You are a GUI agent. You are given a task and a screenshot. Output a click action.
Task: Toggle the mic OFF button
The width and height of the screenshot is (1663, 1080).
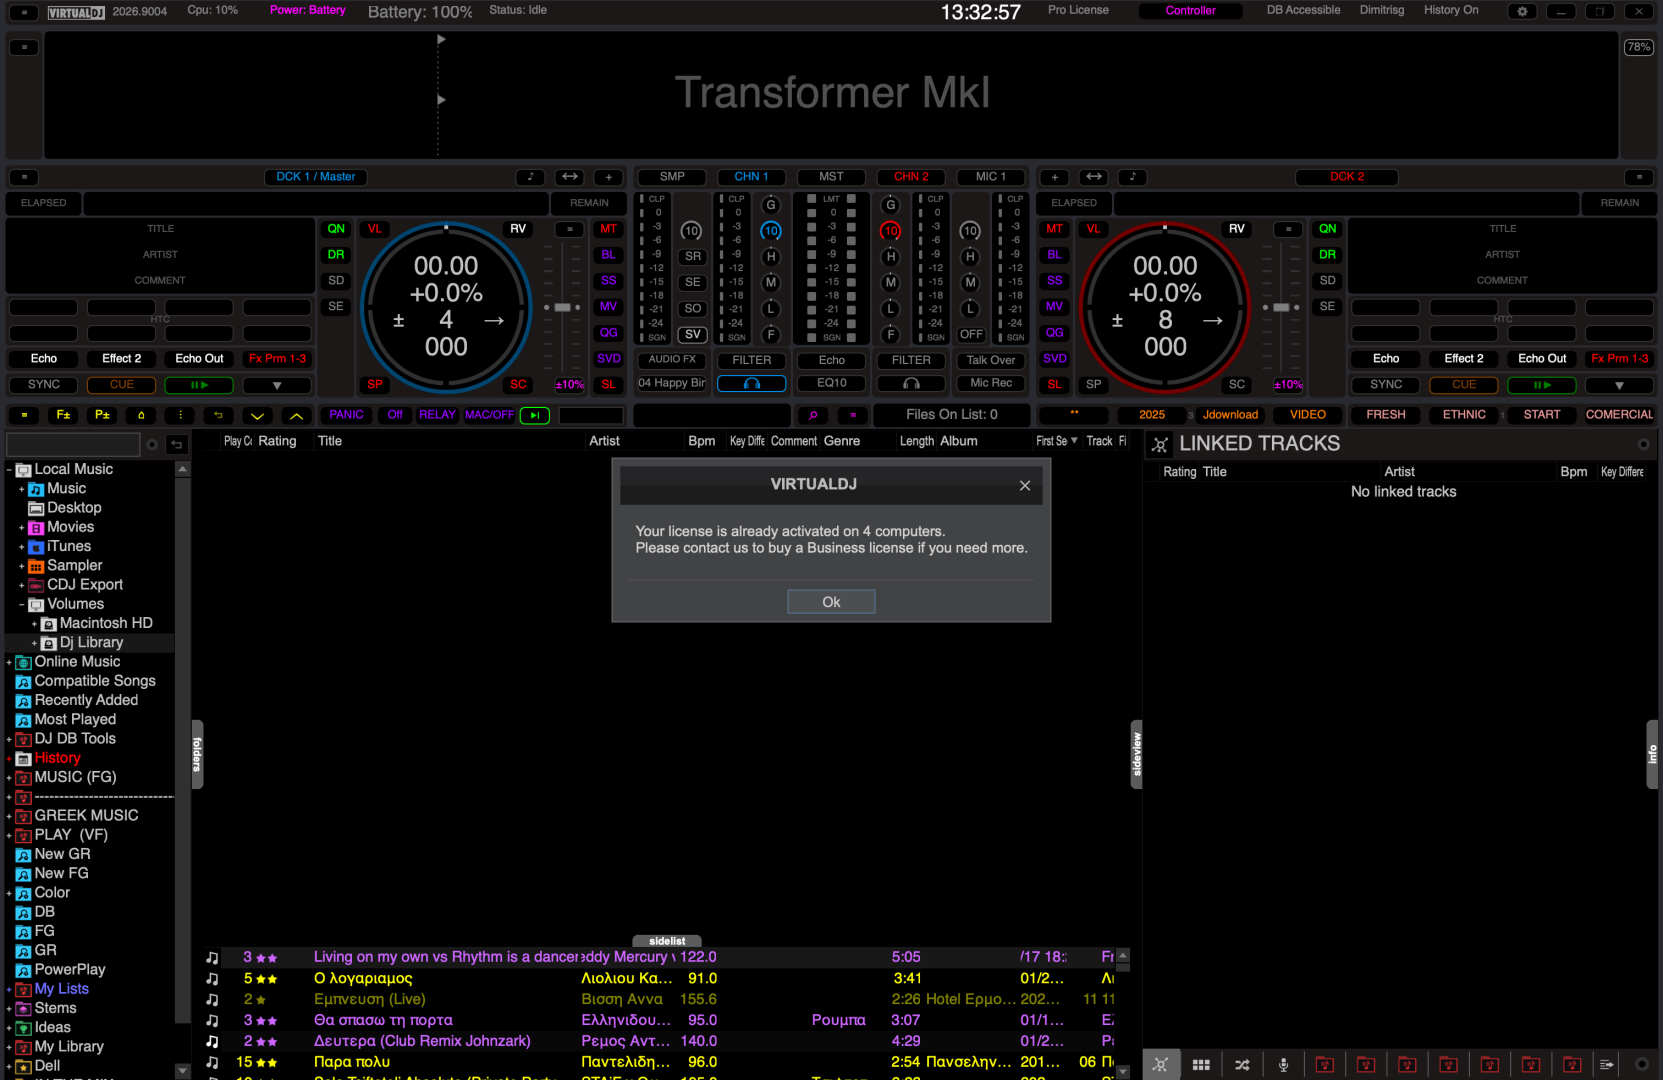tap(970, 334)
